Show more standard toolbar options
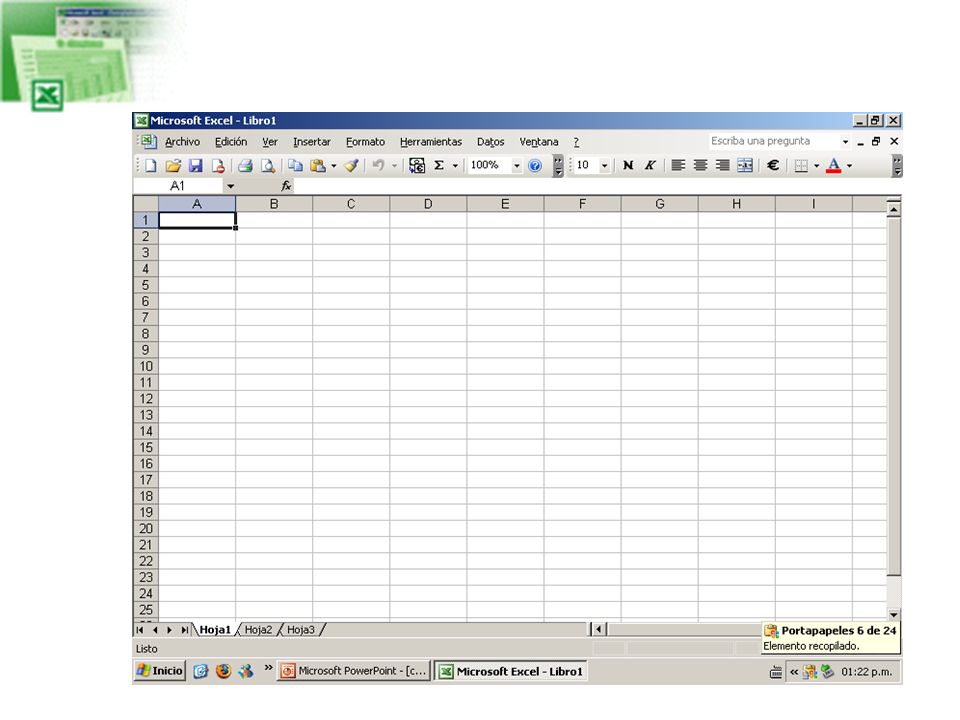 click(x=558, y=165)
